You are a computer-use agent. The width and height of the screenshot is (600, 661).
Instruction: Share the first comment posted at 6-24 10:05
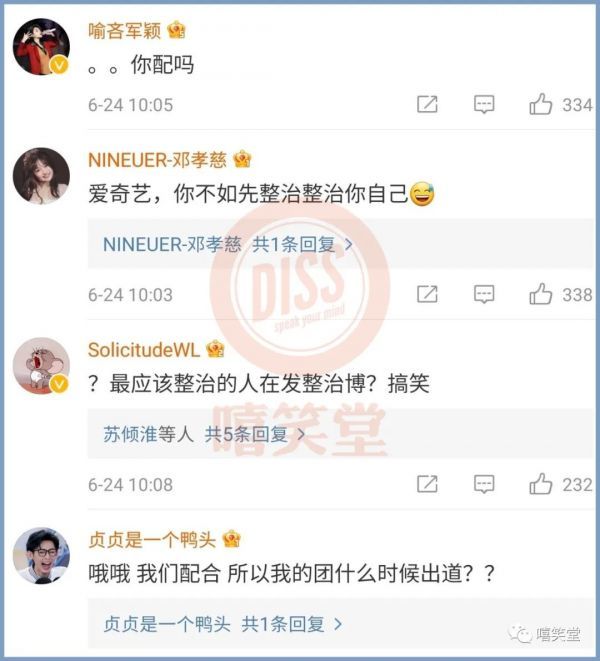(427, 104)
